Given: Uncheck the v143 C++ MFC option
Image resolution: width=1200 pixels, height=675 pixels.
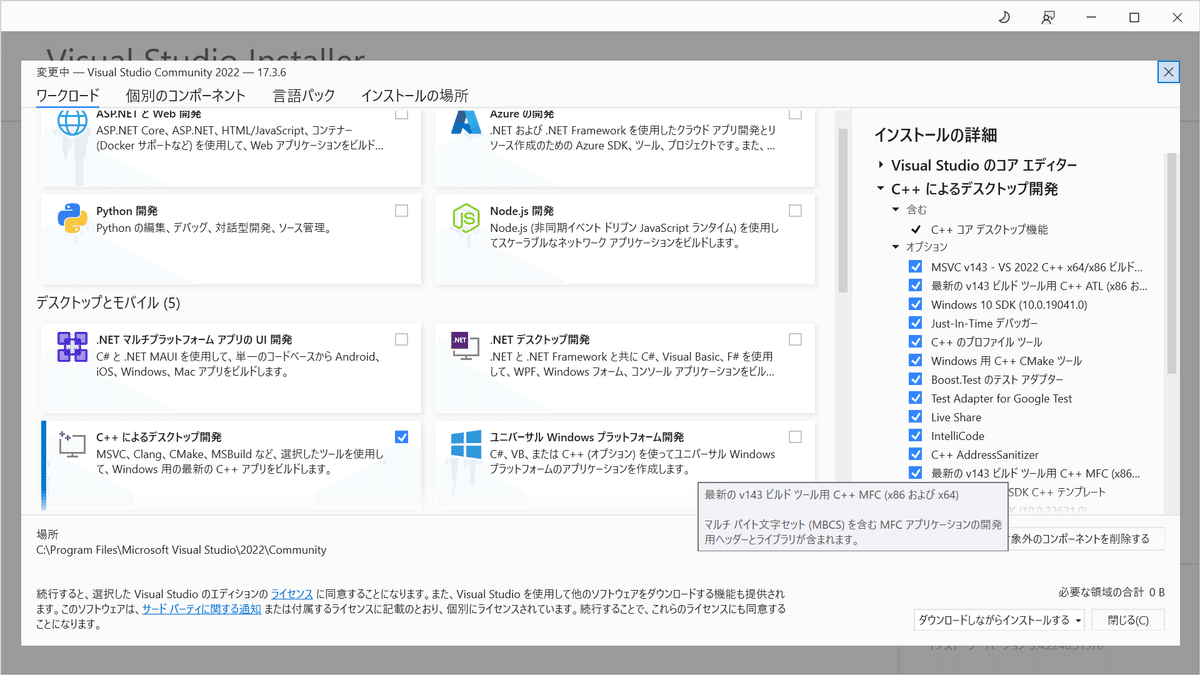Looking at the screenshot, I should [x=915, y=473].
